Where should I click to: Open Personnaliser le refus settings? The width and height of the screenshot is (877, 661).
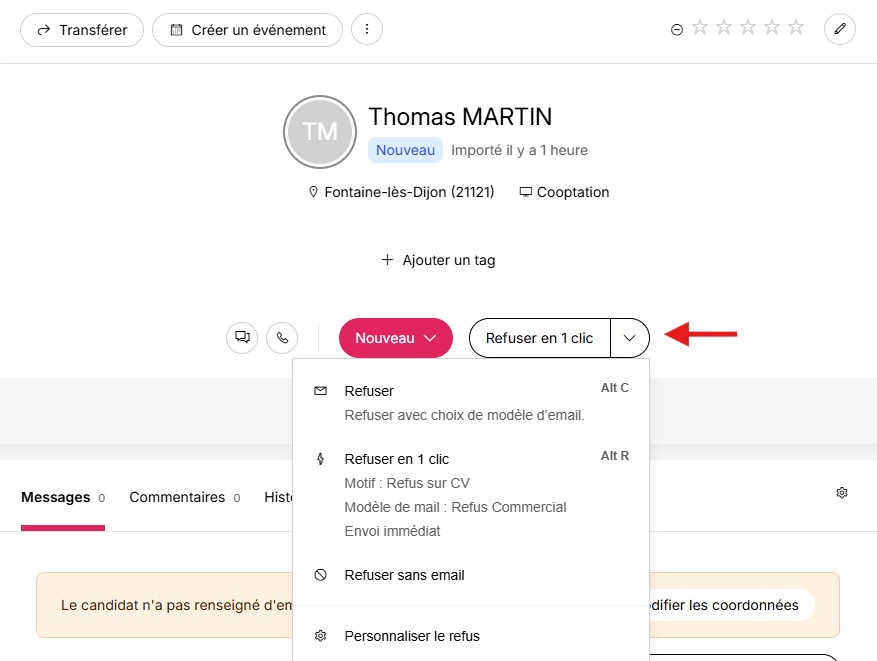(x=471, y=636)
